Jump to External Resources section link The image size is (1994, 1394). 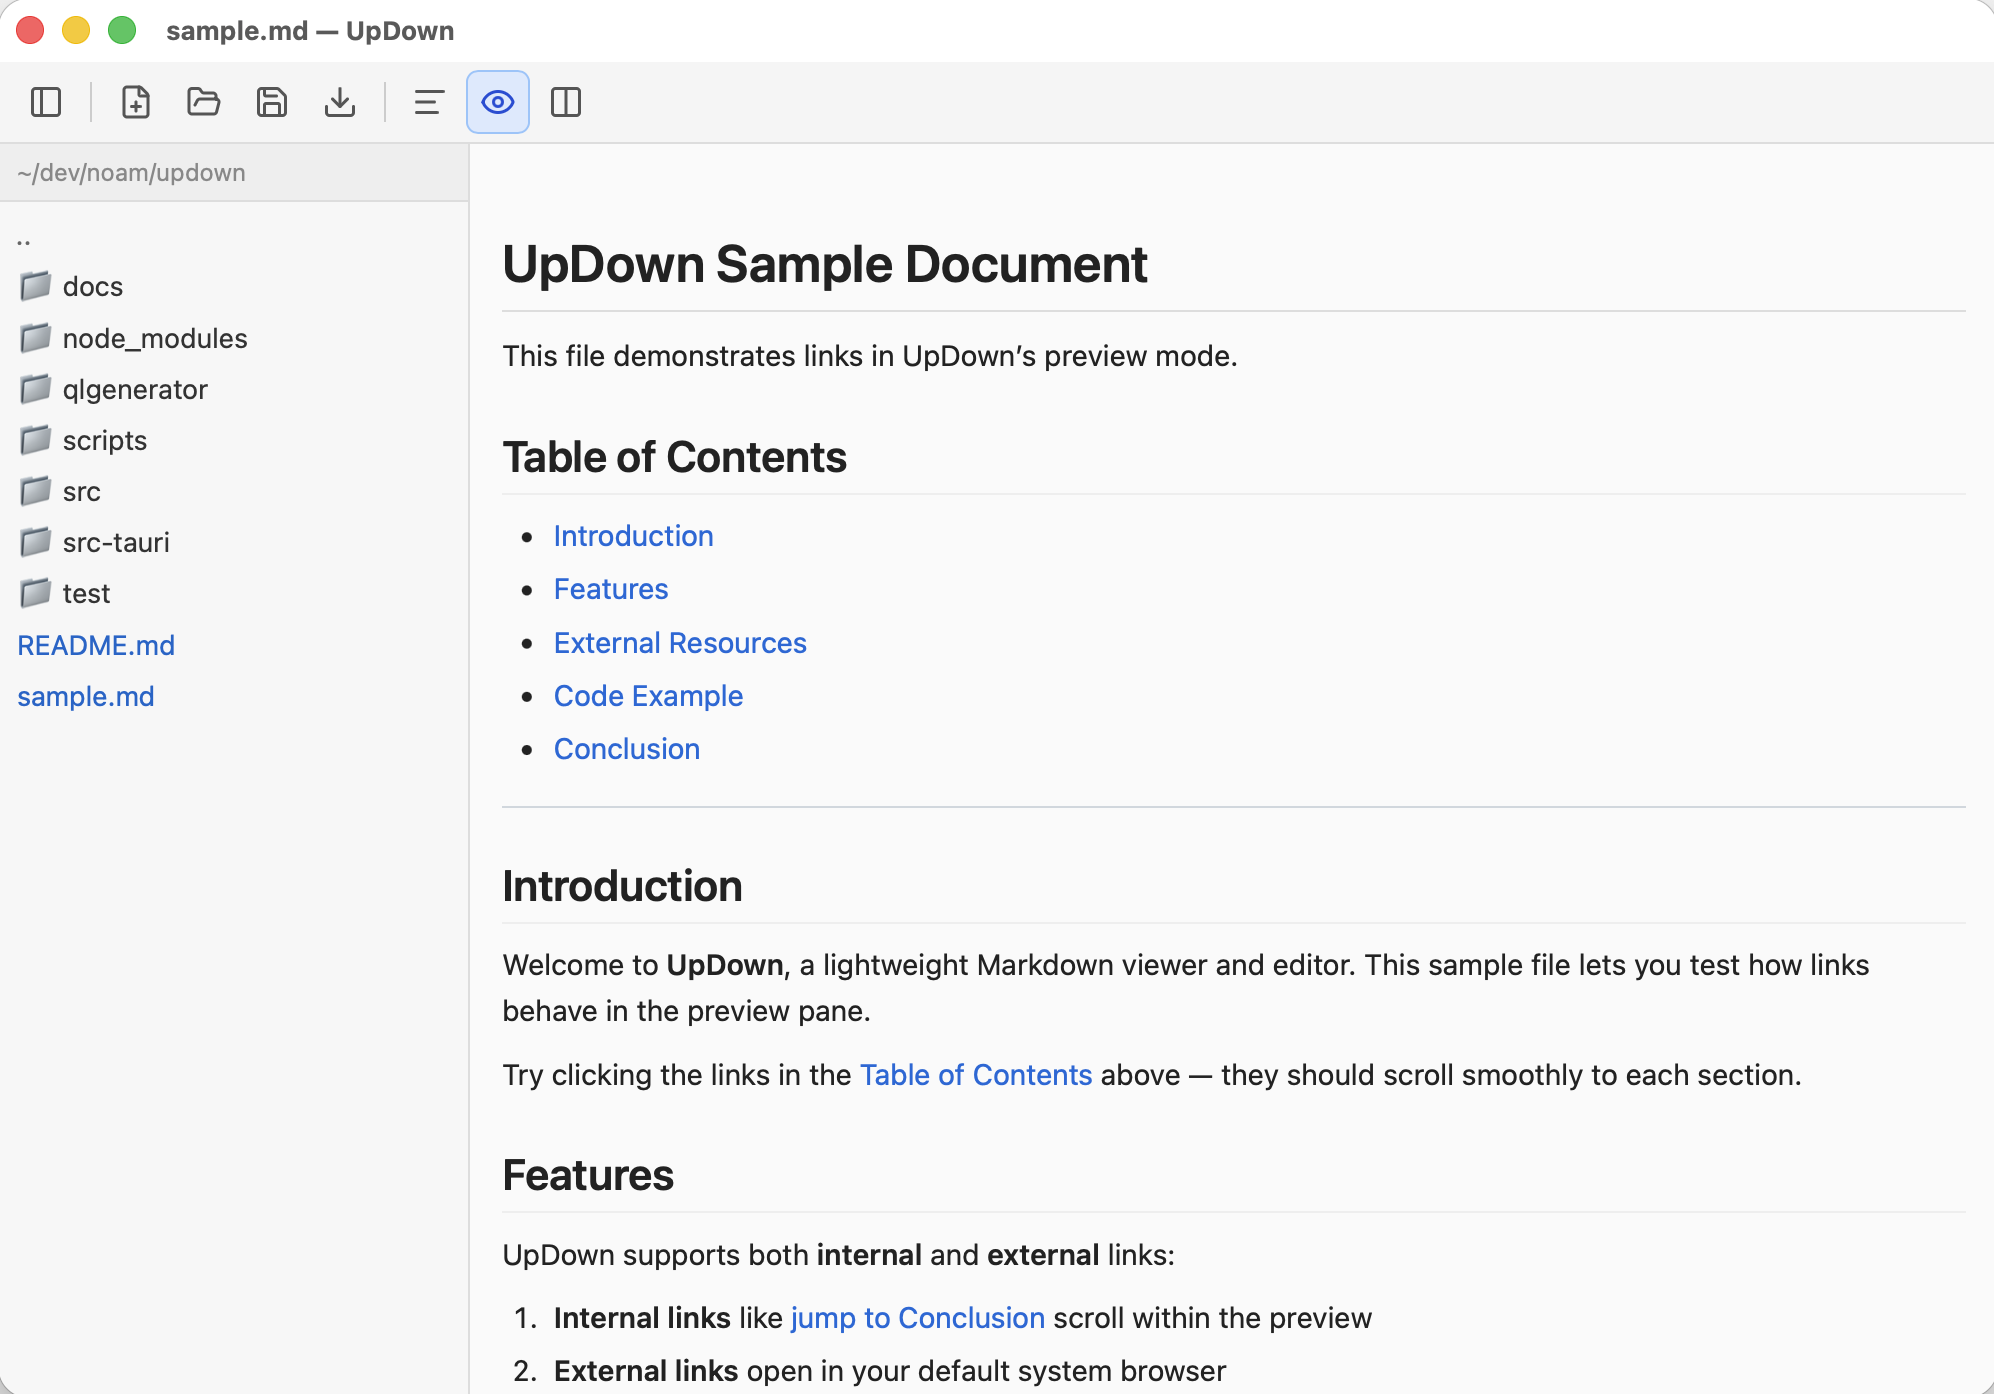click(x=680, y=643)
